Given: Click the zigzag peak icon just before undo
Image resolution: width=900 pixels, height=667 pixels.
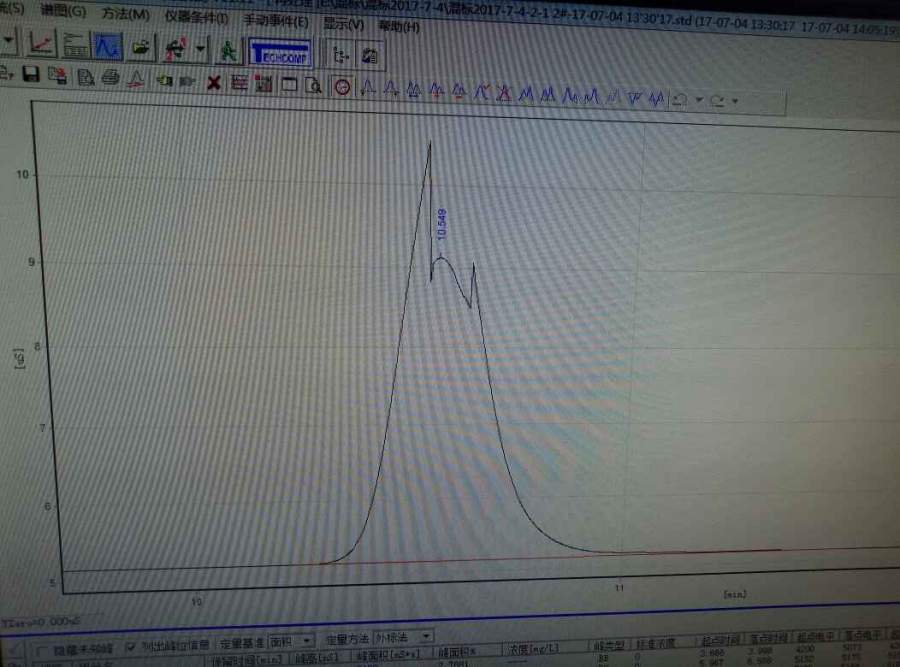Looking at the screenshot, I should 656,99.
